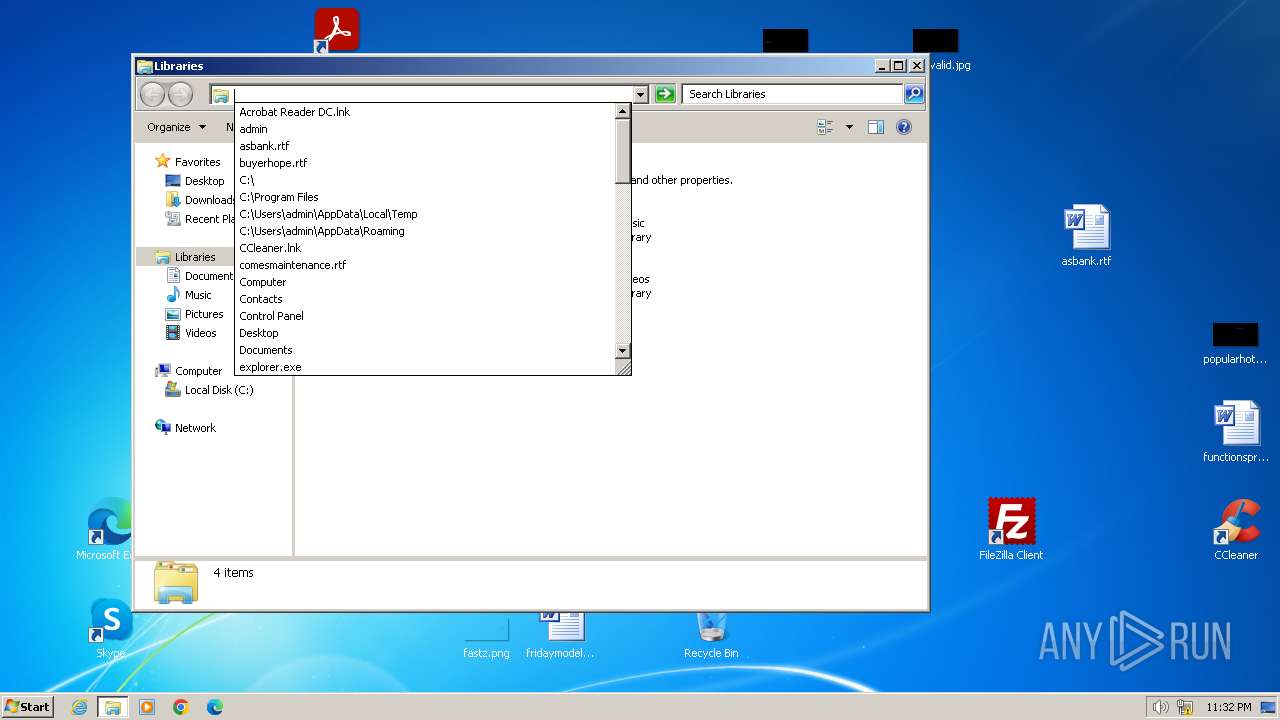This screenshot has width=1280, height=720.
Task: Choose comesmaintenance.rtf from suggestions
Action: (425, 265)
